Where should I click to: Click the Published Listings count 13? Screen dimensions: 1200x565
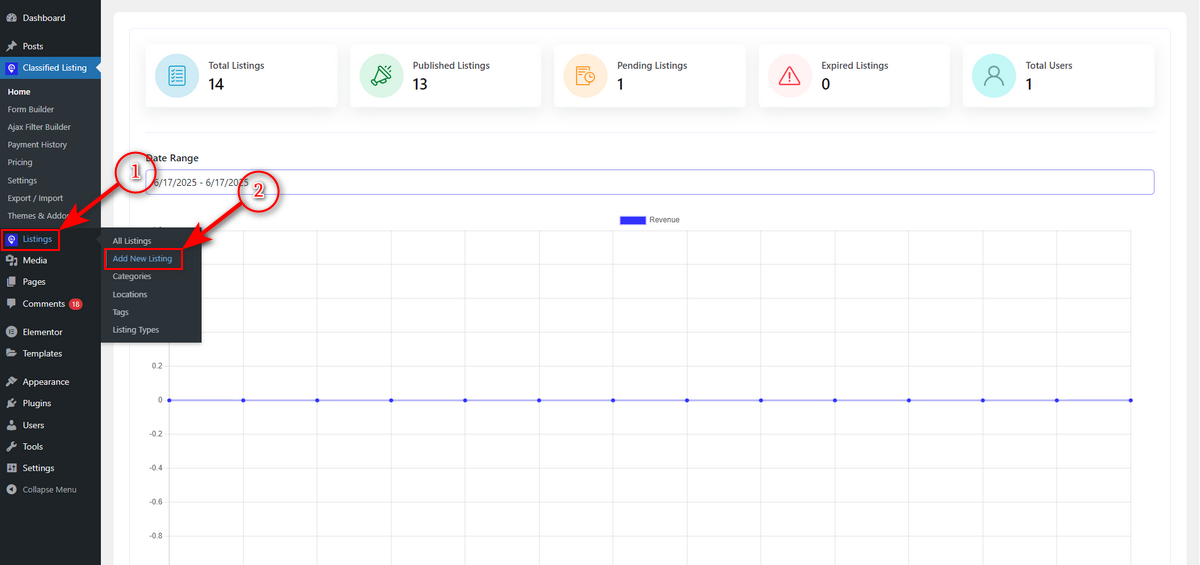420,84
